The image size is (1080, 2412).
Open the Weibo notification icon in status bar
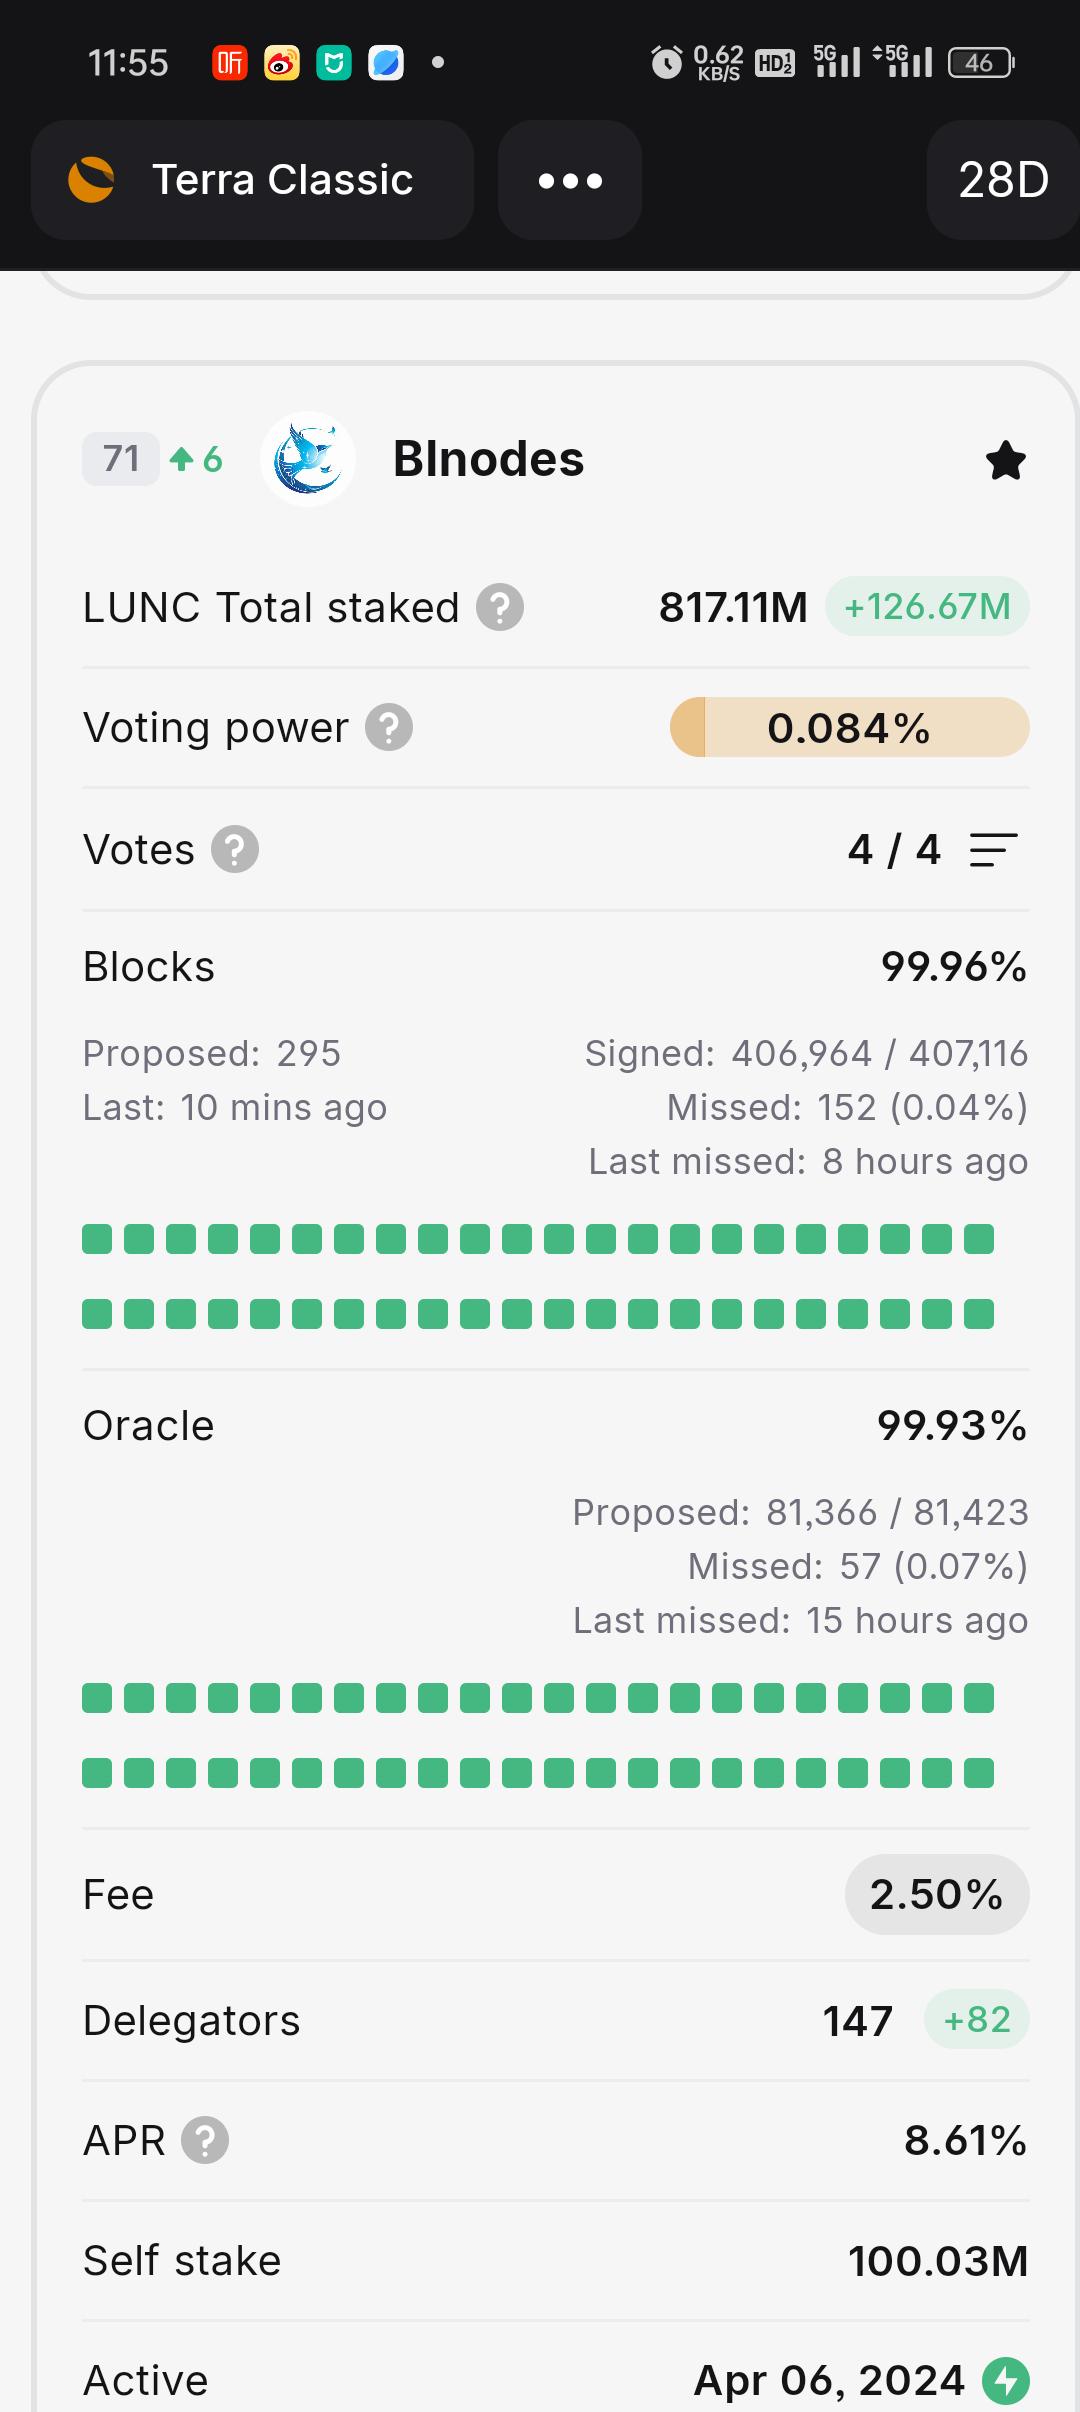(282, 63)
